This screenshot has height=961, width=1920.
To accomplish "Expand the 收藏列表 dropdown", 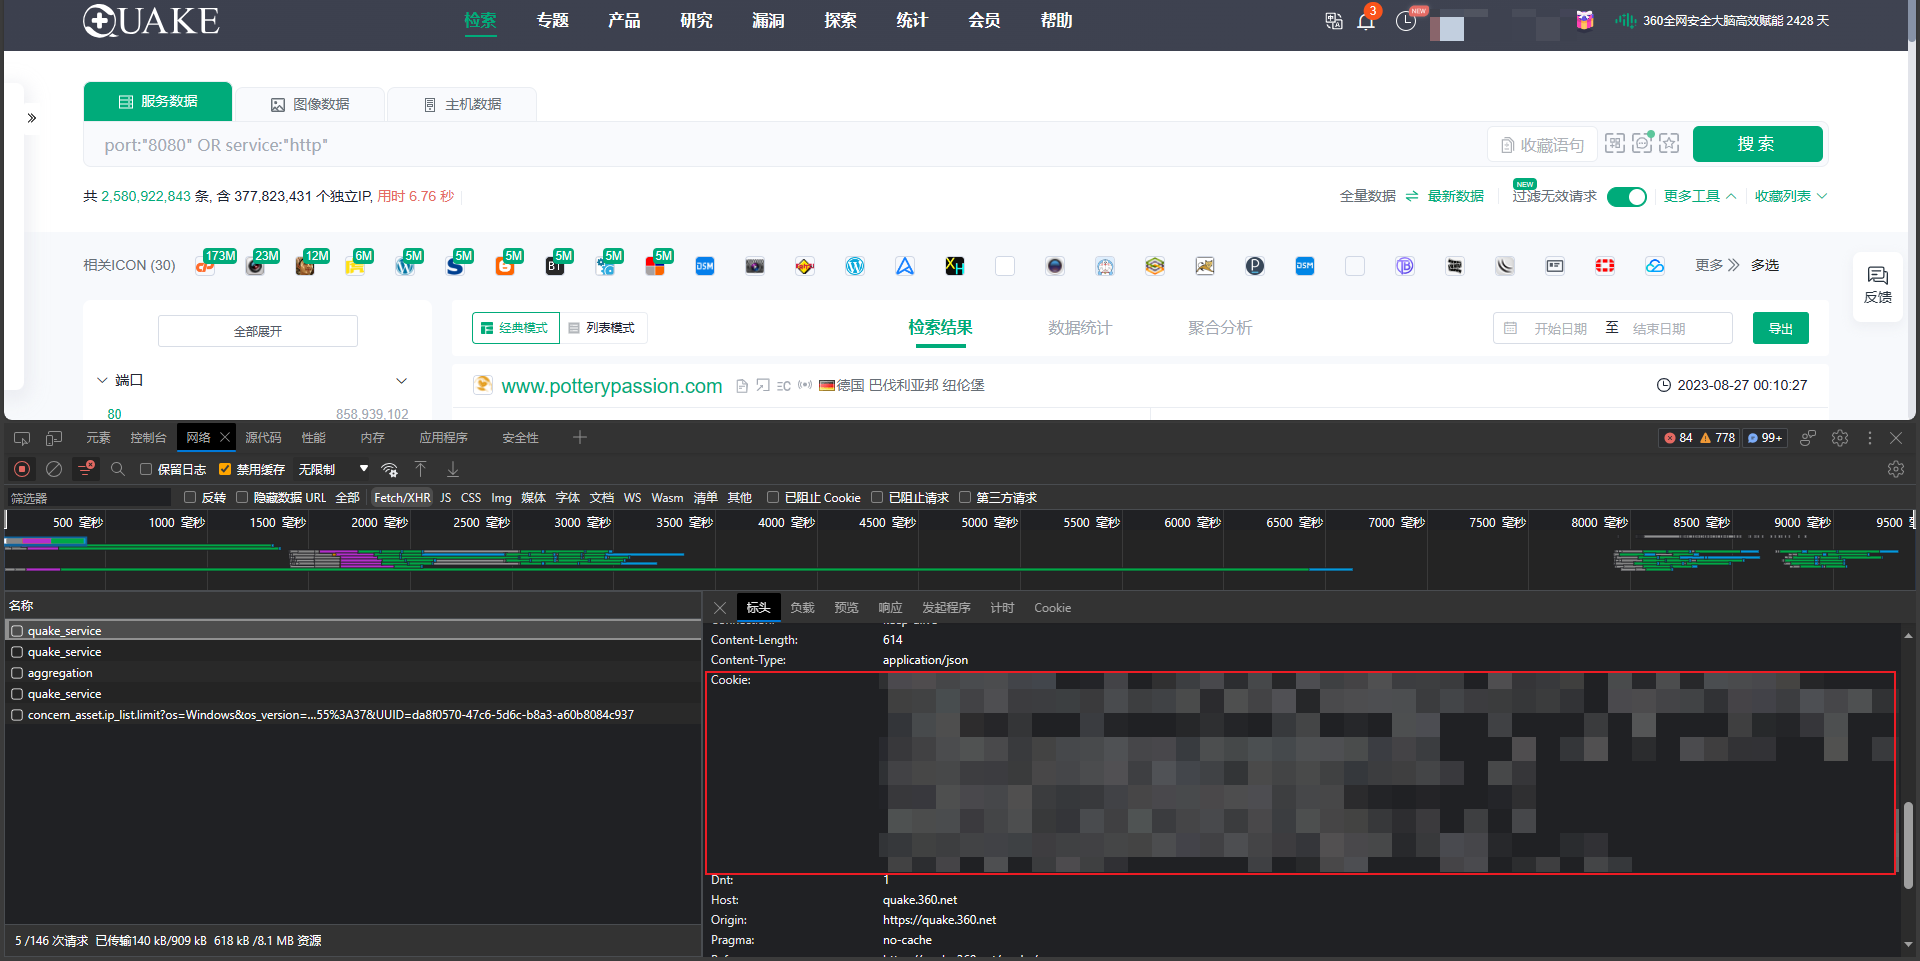I will pyautogui.click(x=1791, y=196).
